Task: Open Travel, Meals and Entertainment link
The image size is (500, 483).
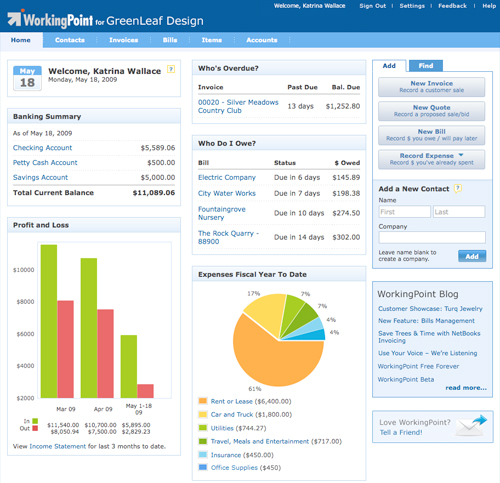Action: (260, 441)
